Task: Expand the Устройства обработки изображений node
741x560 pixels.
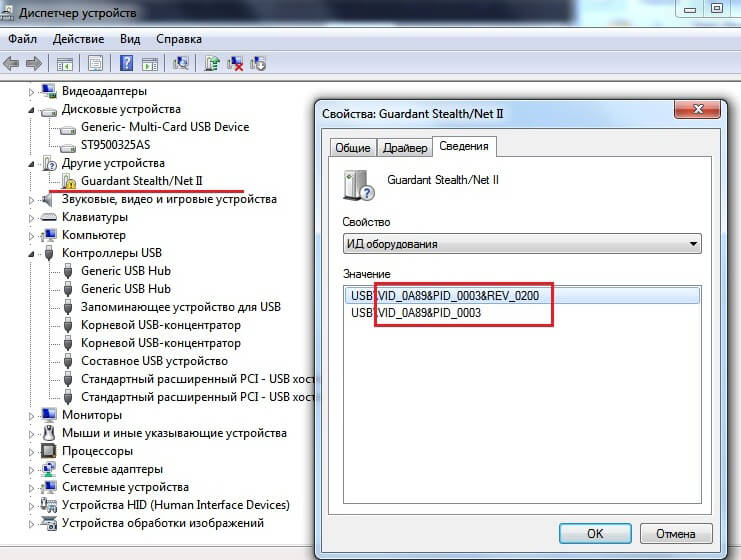Action: point(31,524)
